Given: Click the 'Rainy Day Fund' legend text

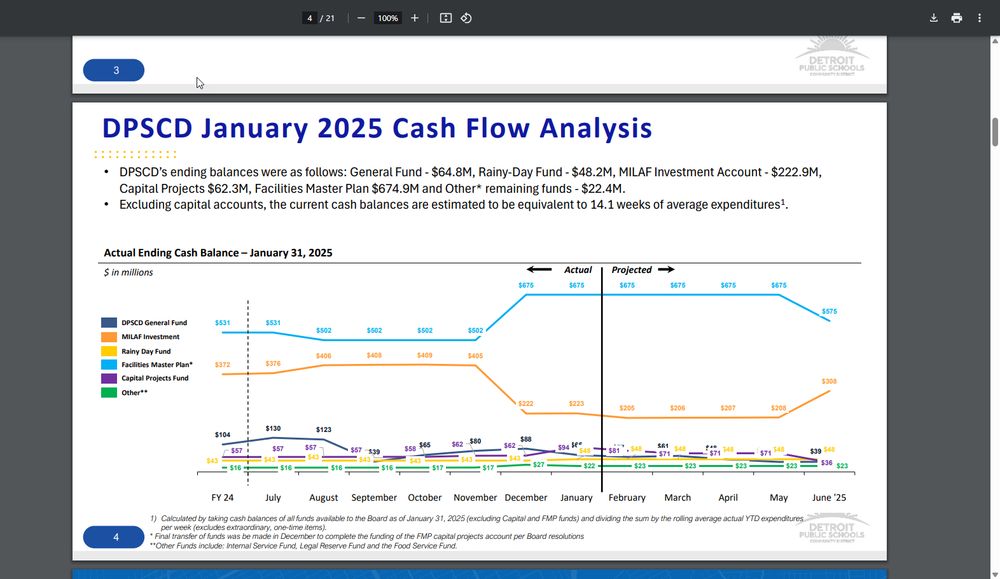Looking at the screenshot, I should point(146,351).
